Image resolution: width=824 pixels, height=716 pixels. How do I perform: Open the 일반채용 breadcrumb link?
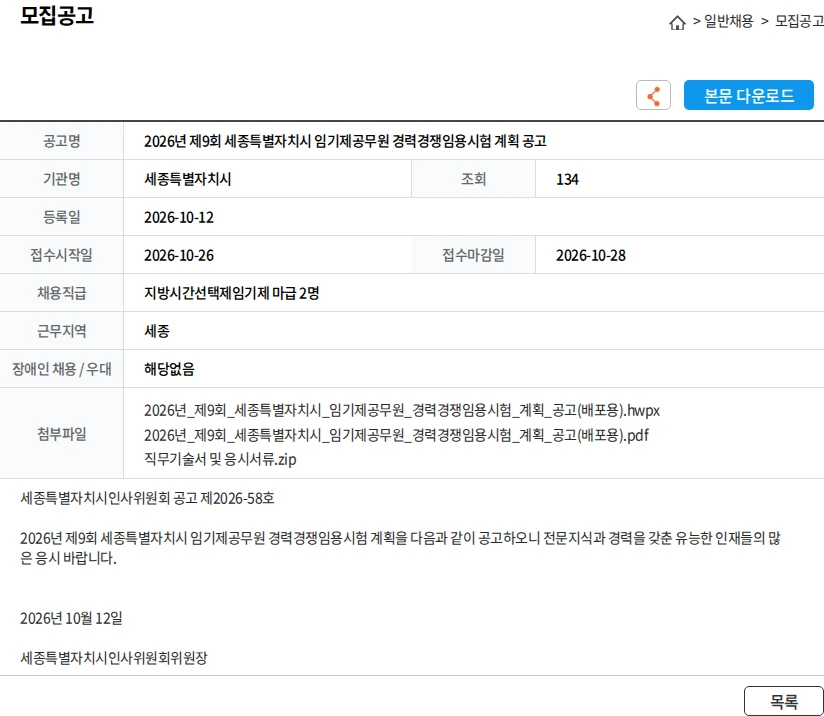pos(728,21)
